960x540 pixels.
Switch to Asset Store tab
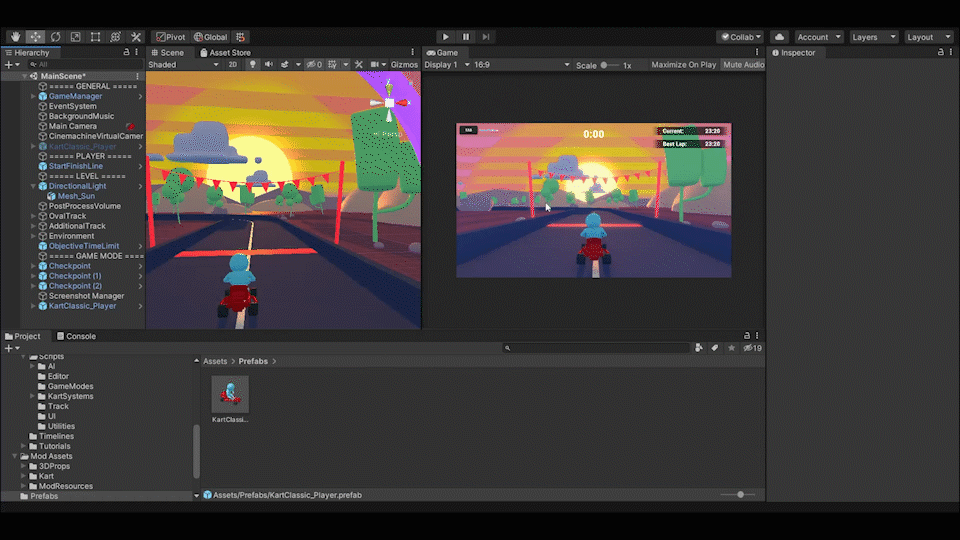tap(225, 53)
